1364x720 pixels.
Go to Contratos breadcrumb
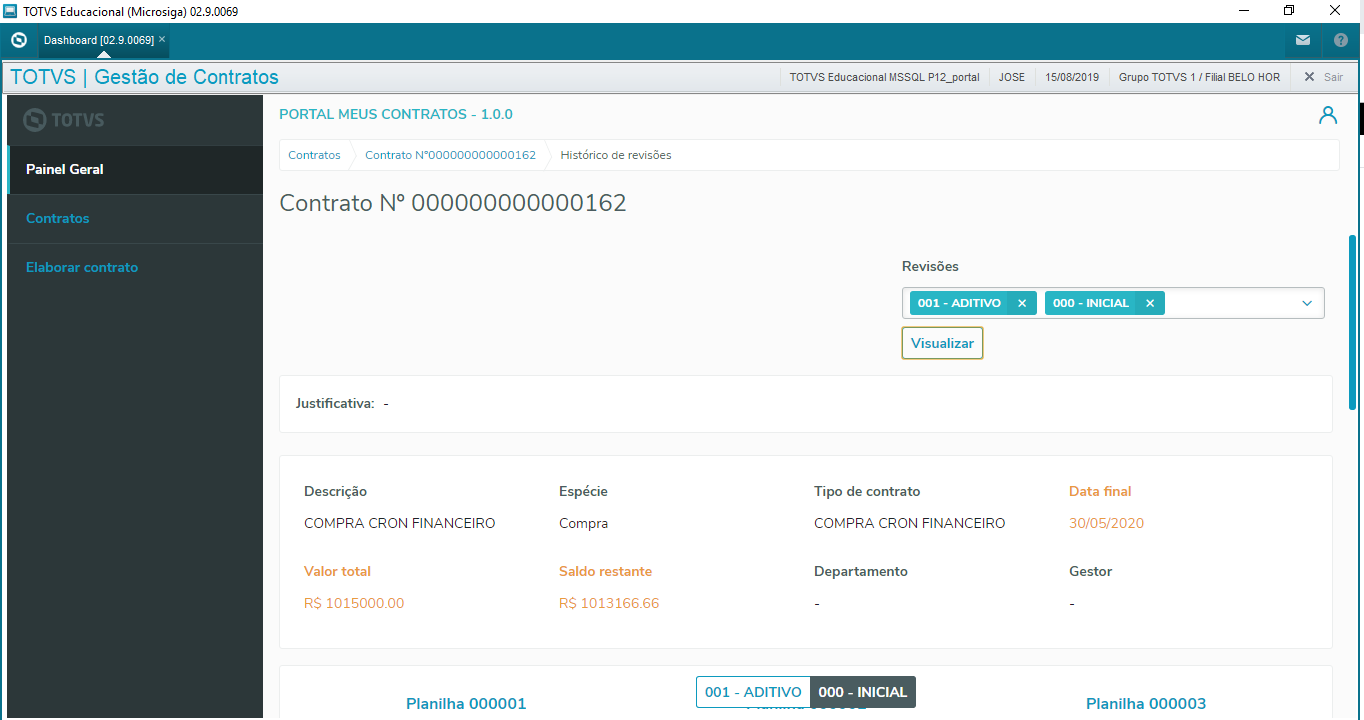[314, 155]
